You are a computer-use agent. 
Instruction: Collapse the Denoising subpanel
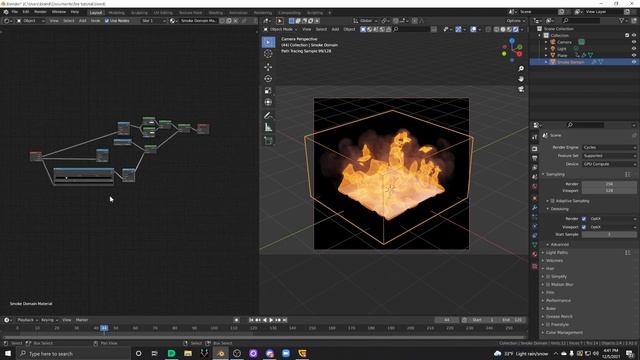tap(558, 209)
